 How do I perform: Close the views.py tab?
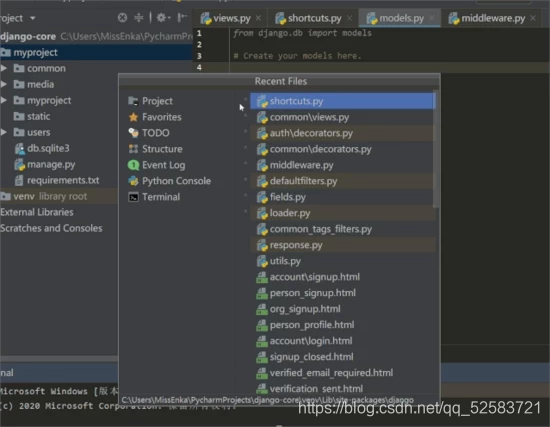[x=258, y=18]
